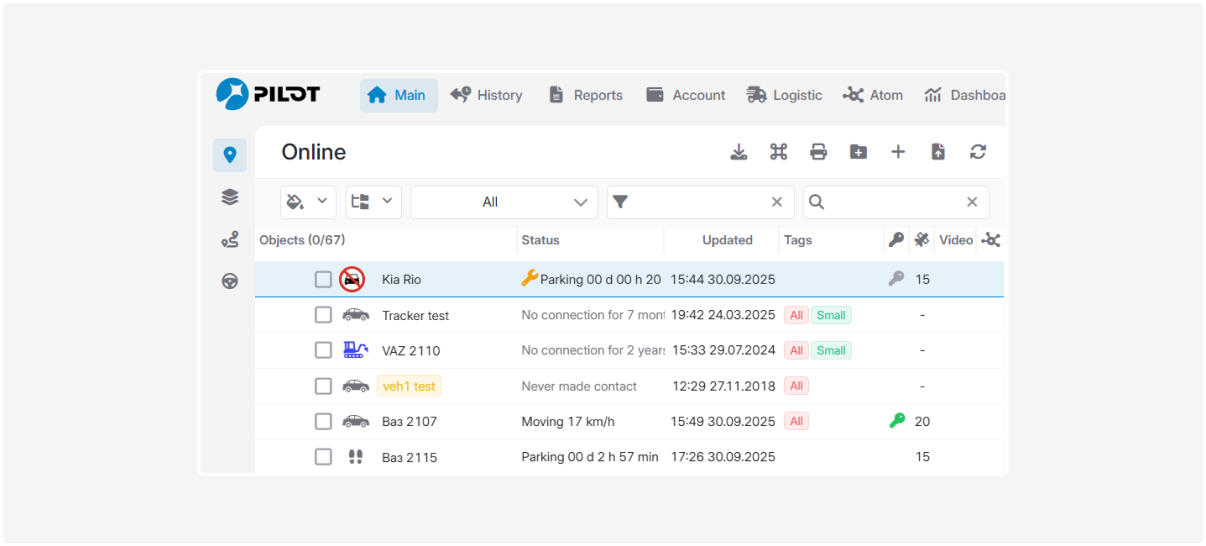Viewport: 1206px width, 546px height.
Task: Click the veh1 test object name
Action: tap(409, 386)
